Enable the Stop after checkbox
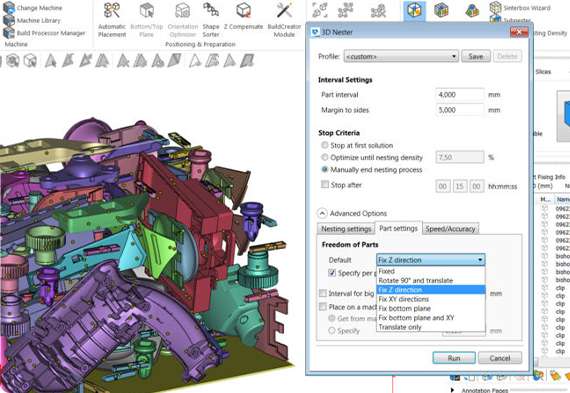The image size is (570, 393). click(325, 185)
